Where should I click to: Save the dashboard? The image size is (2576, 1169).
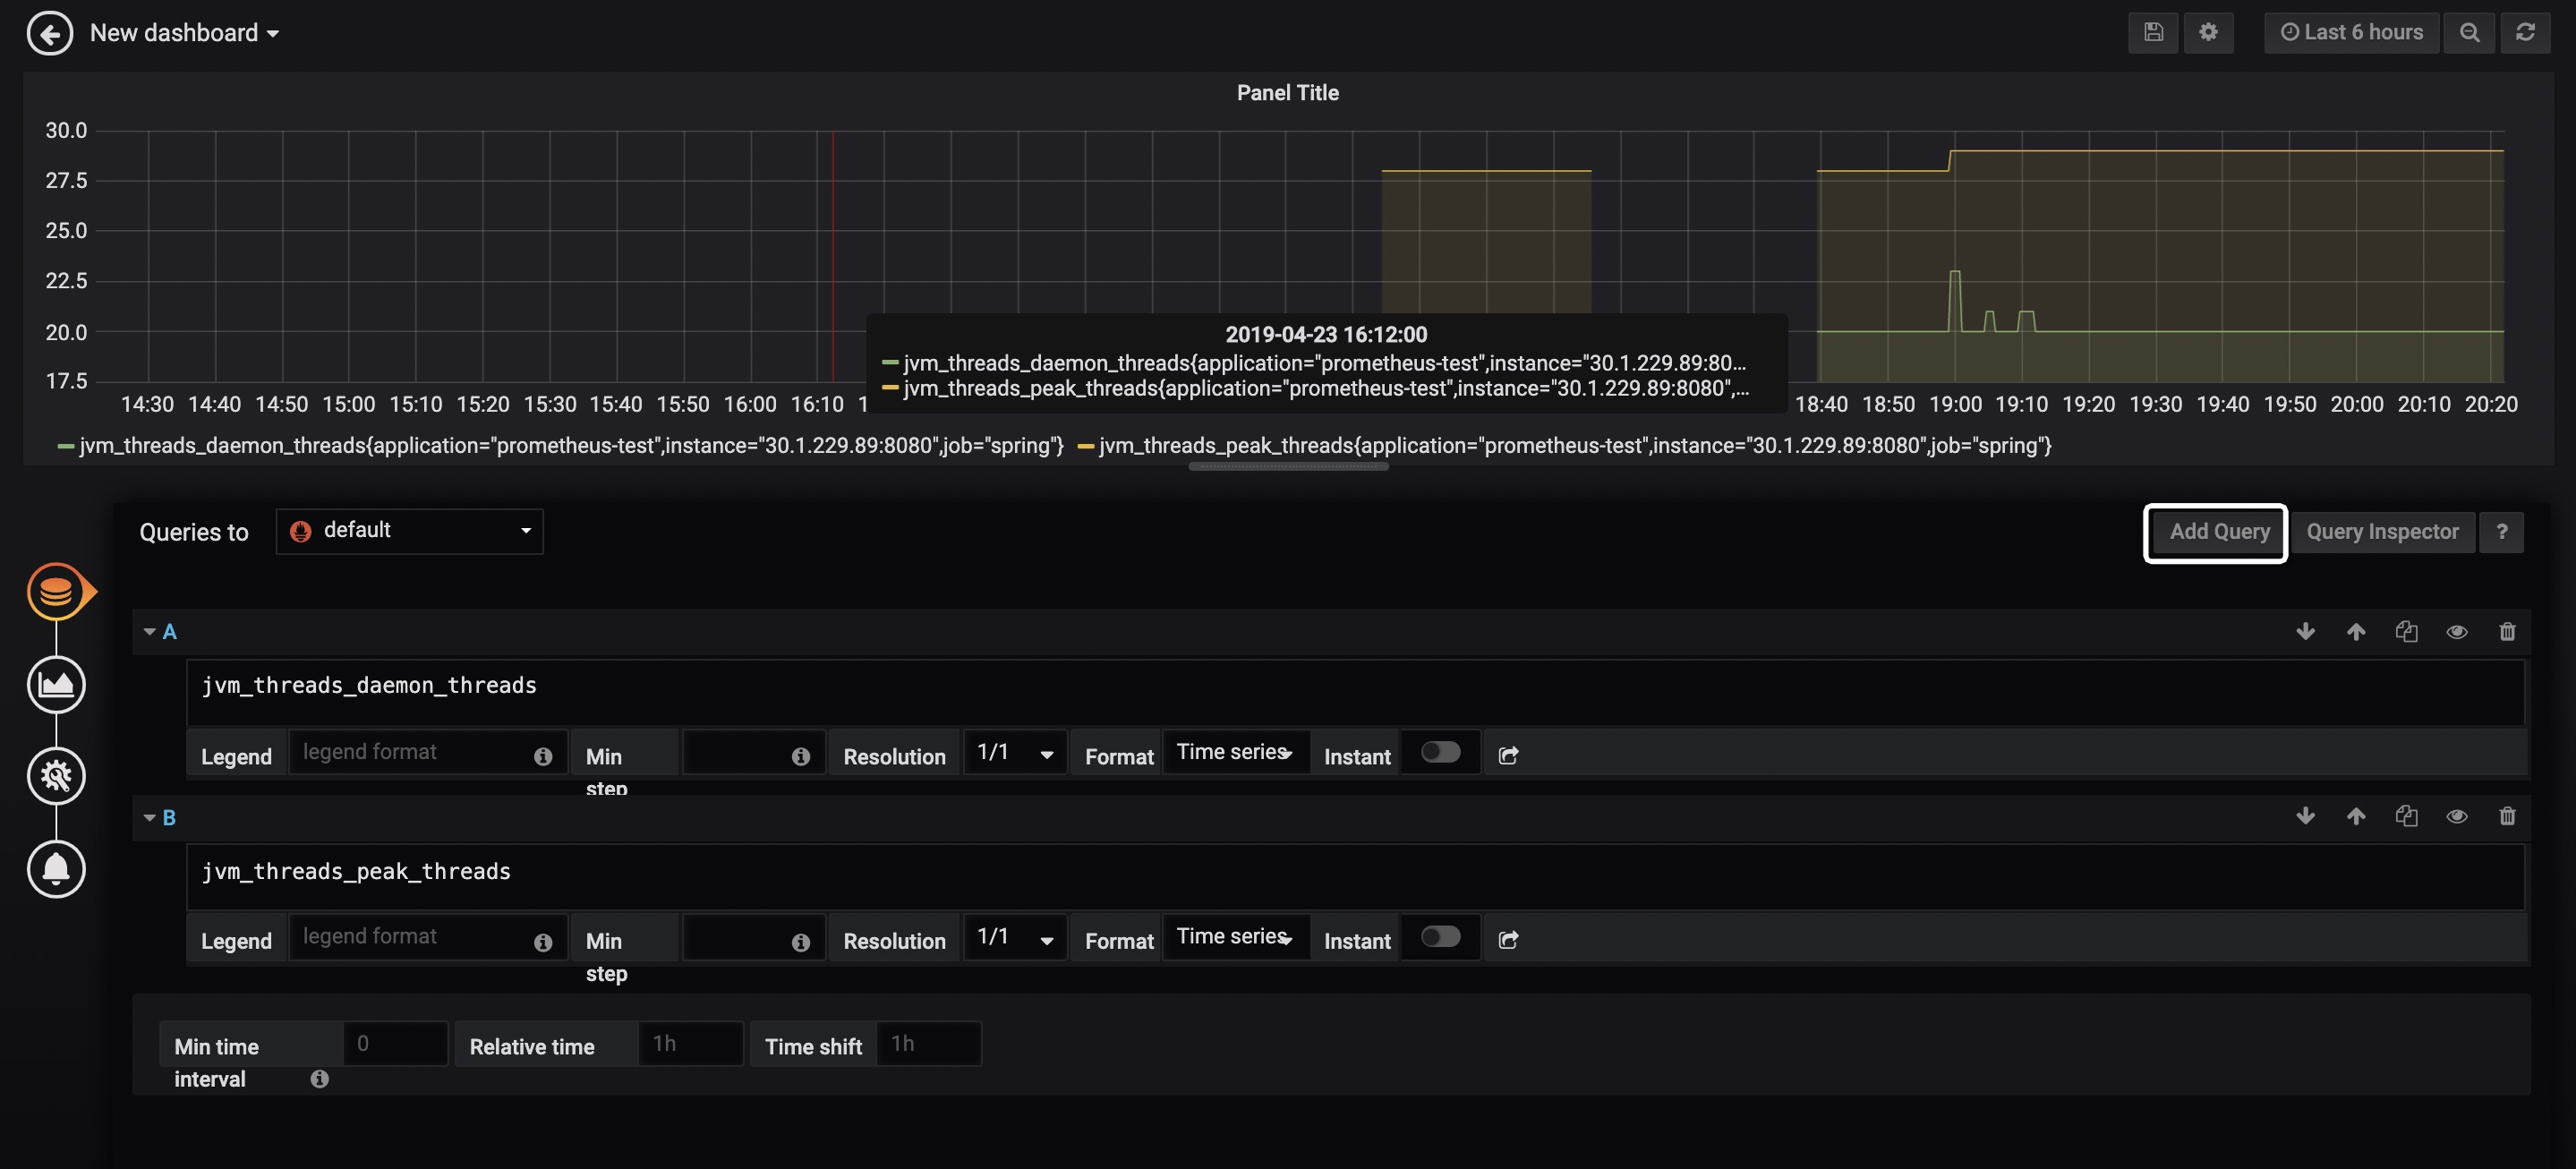pyautogui.click(x=2153, y=32)
